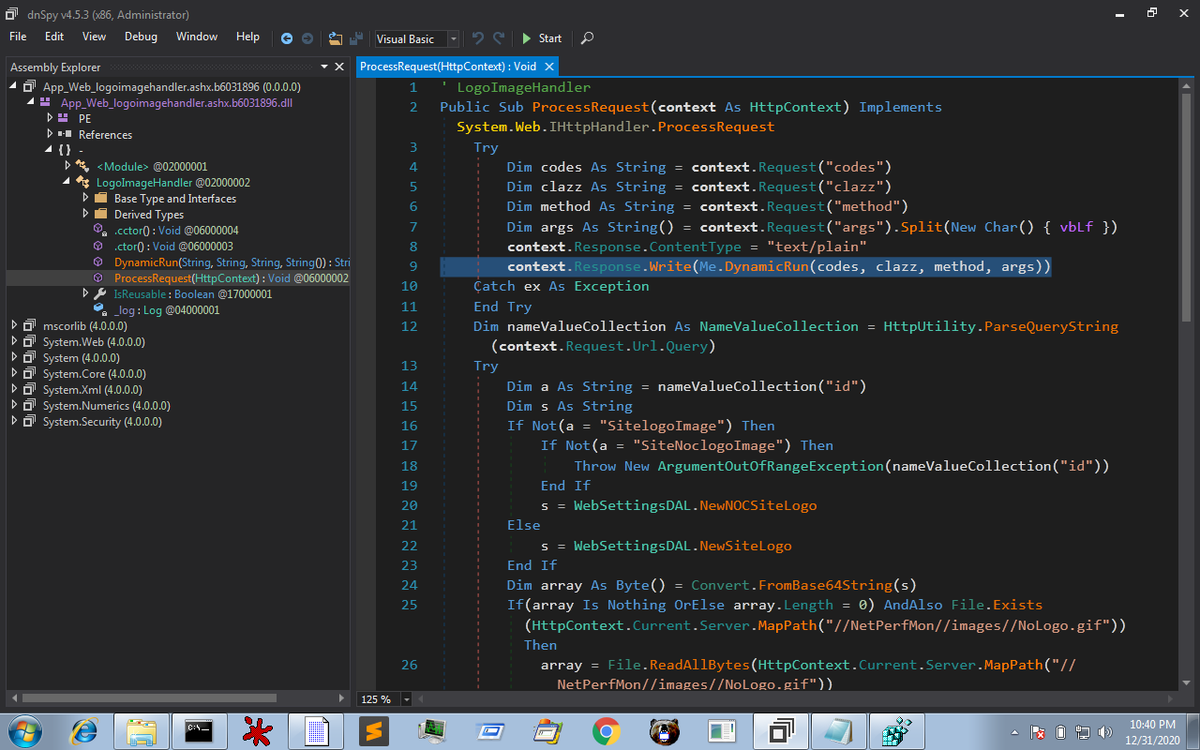Collapse the LogoImageHandler @02000002 class
This screenshot has width=1200, height=750.
[68, 182]
